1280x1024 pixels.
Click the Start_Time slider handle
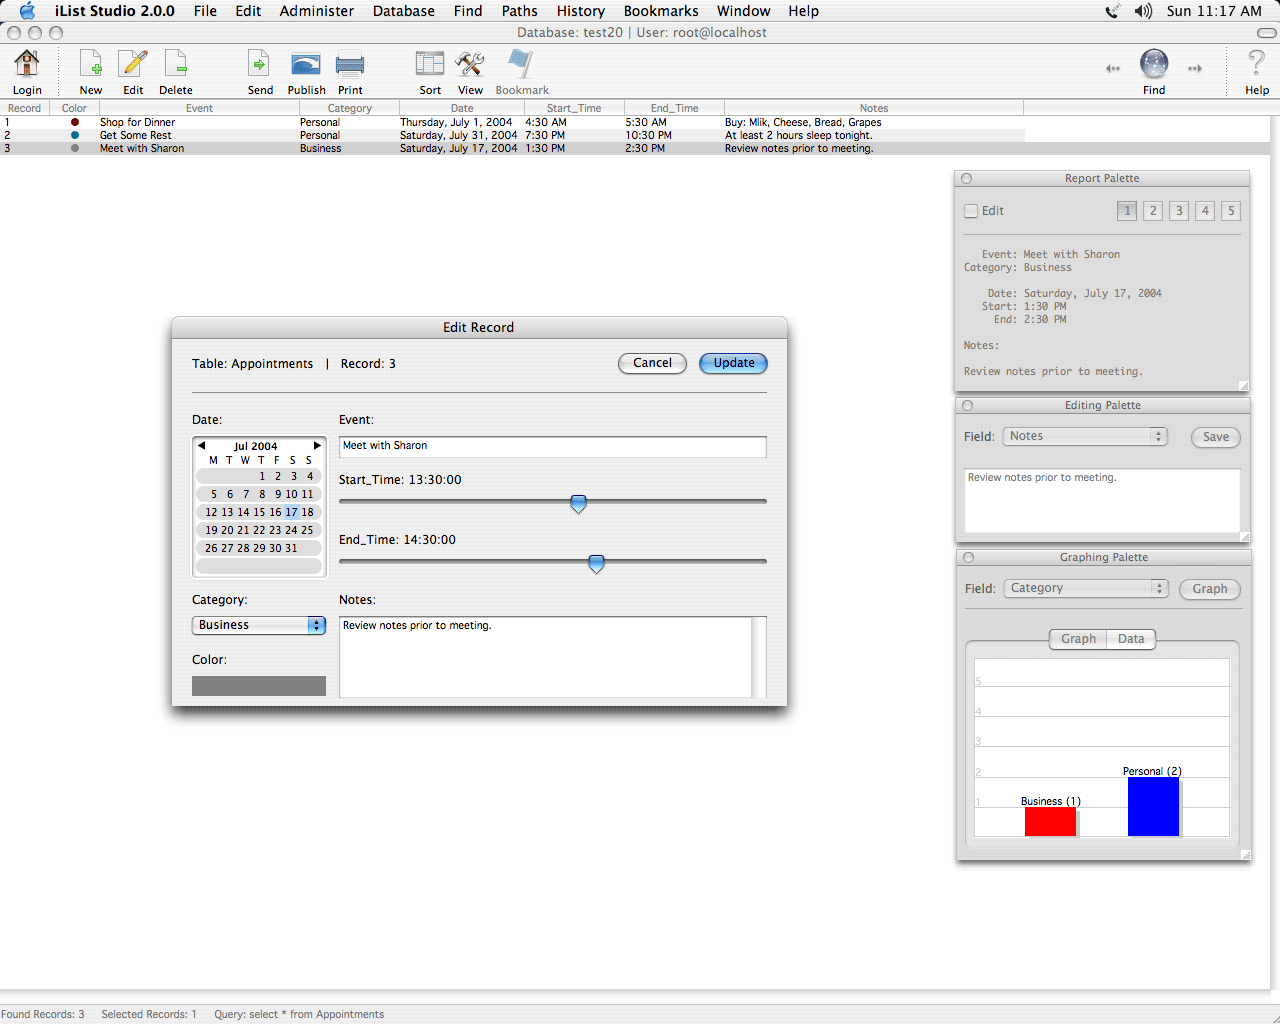(578, 504)
